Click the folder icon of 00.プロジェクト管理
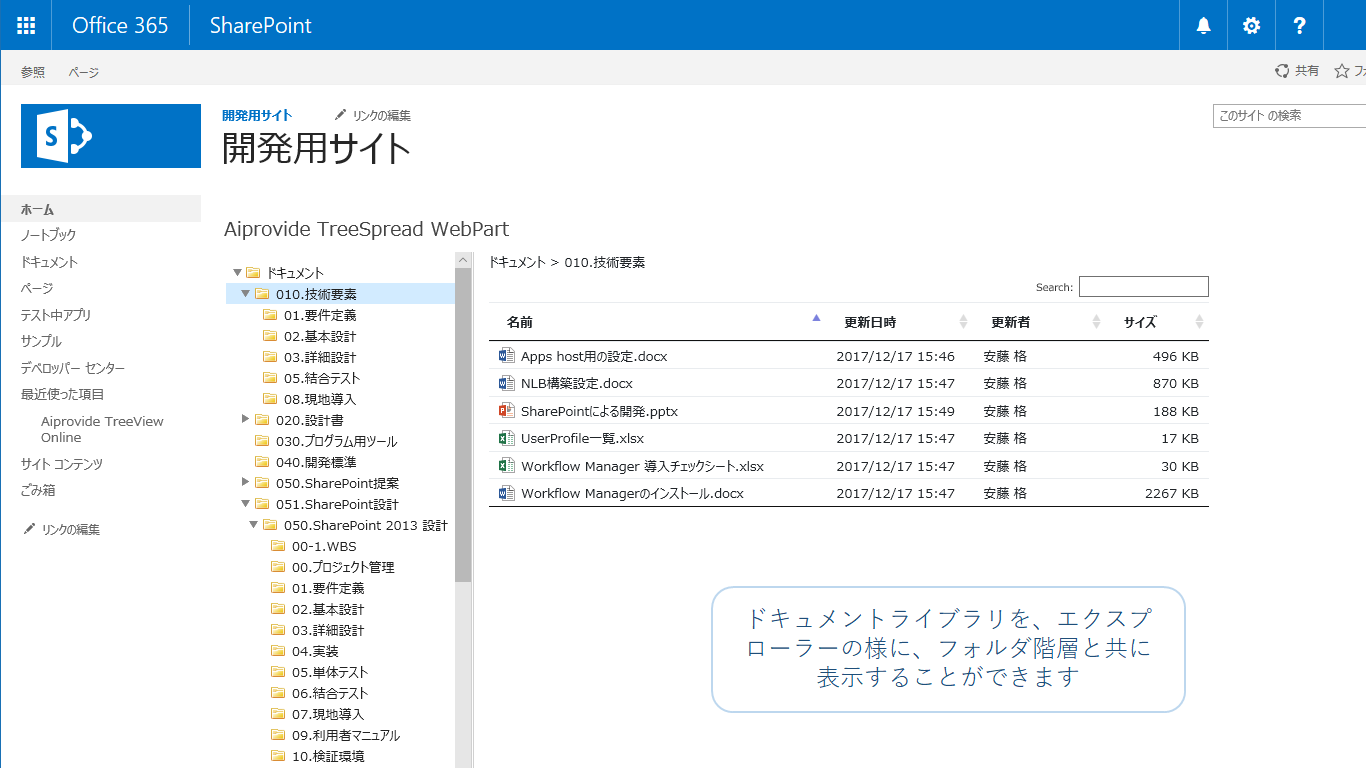Screen dimensions: 1366x768 (278, 567)
